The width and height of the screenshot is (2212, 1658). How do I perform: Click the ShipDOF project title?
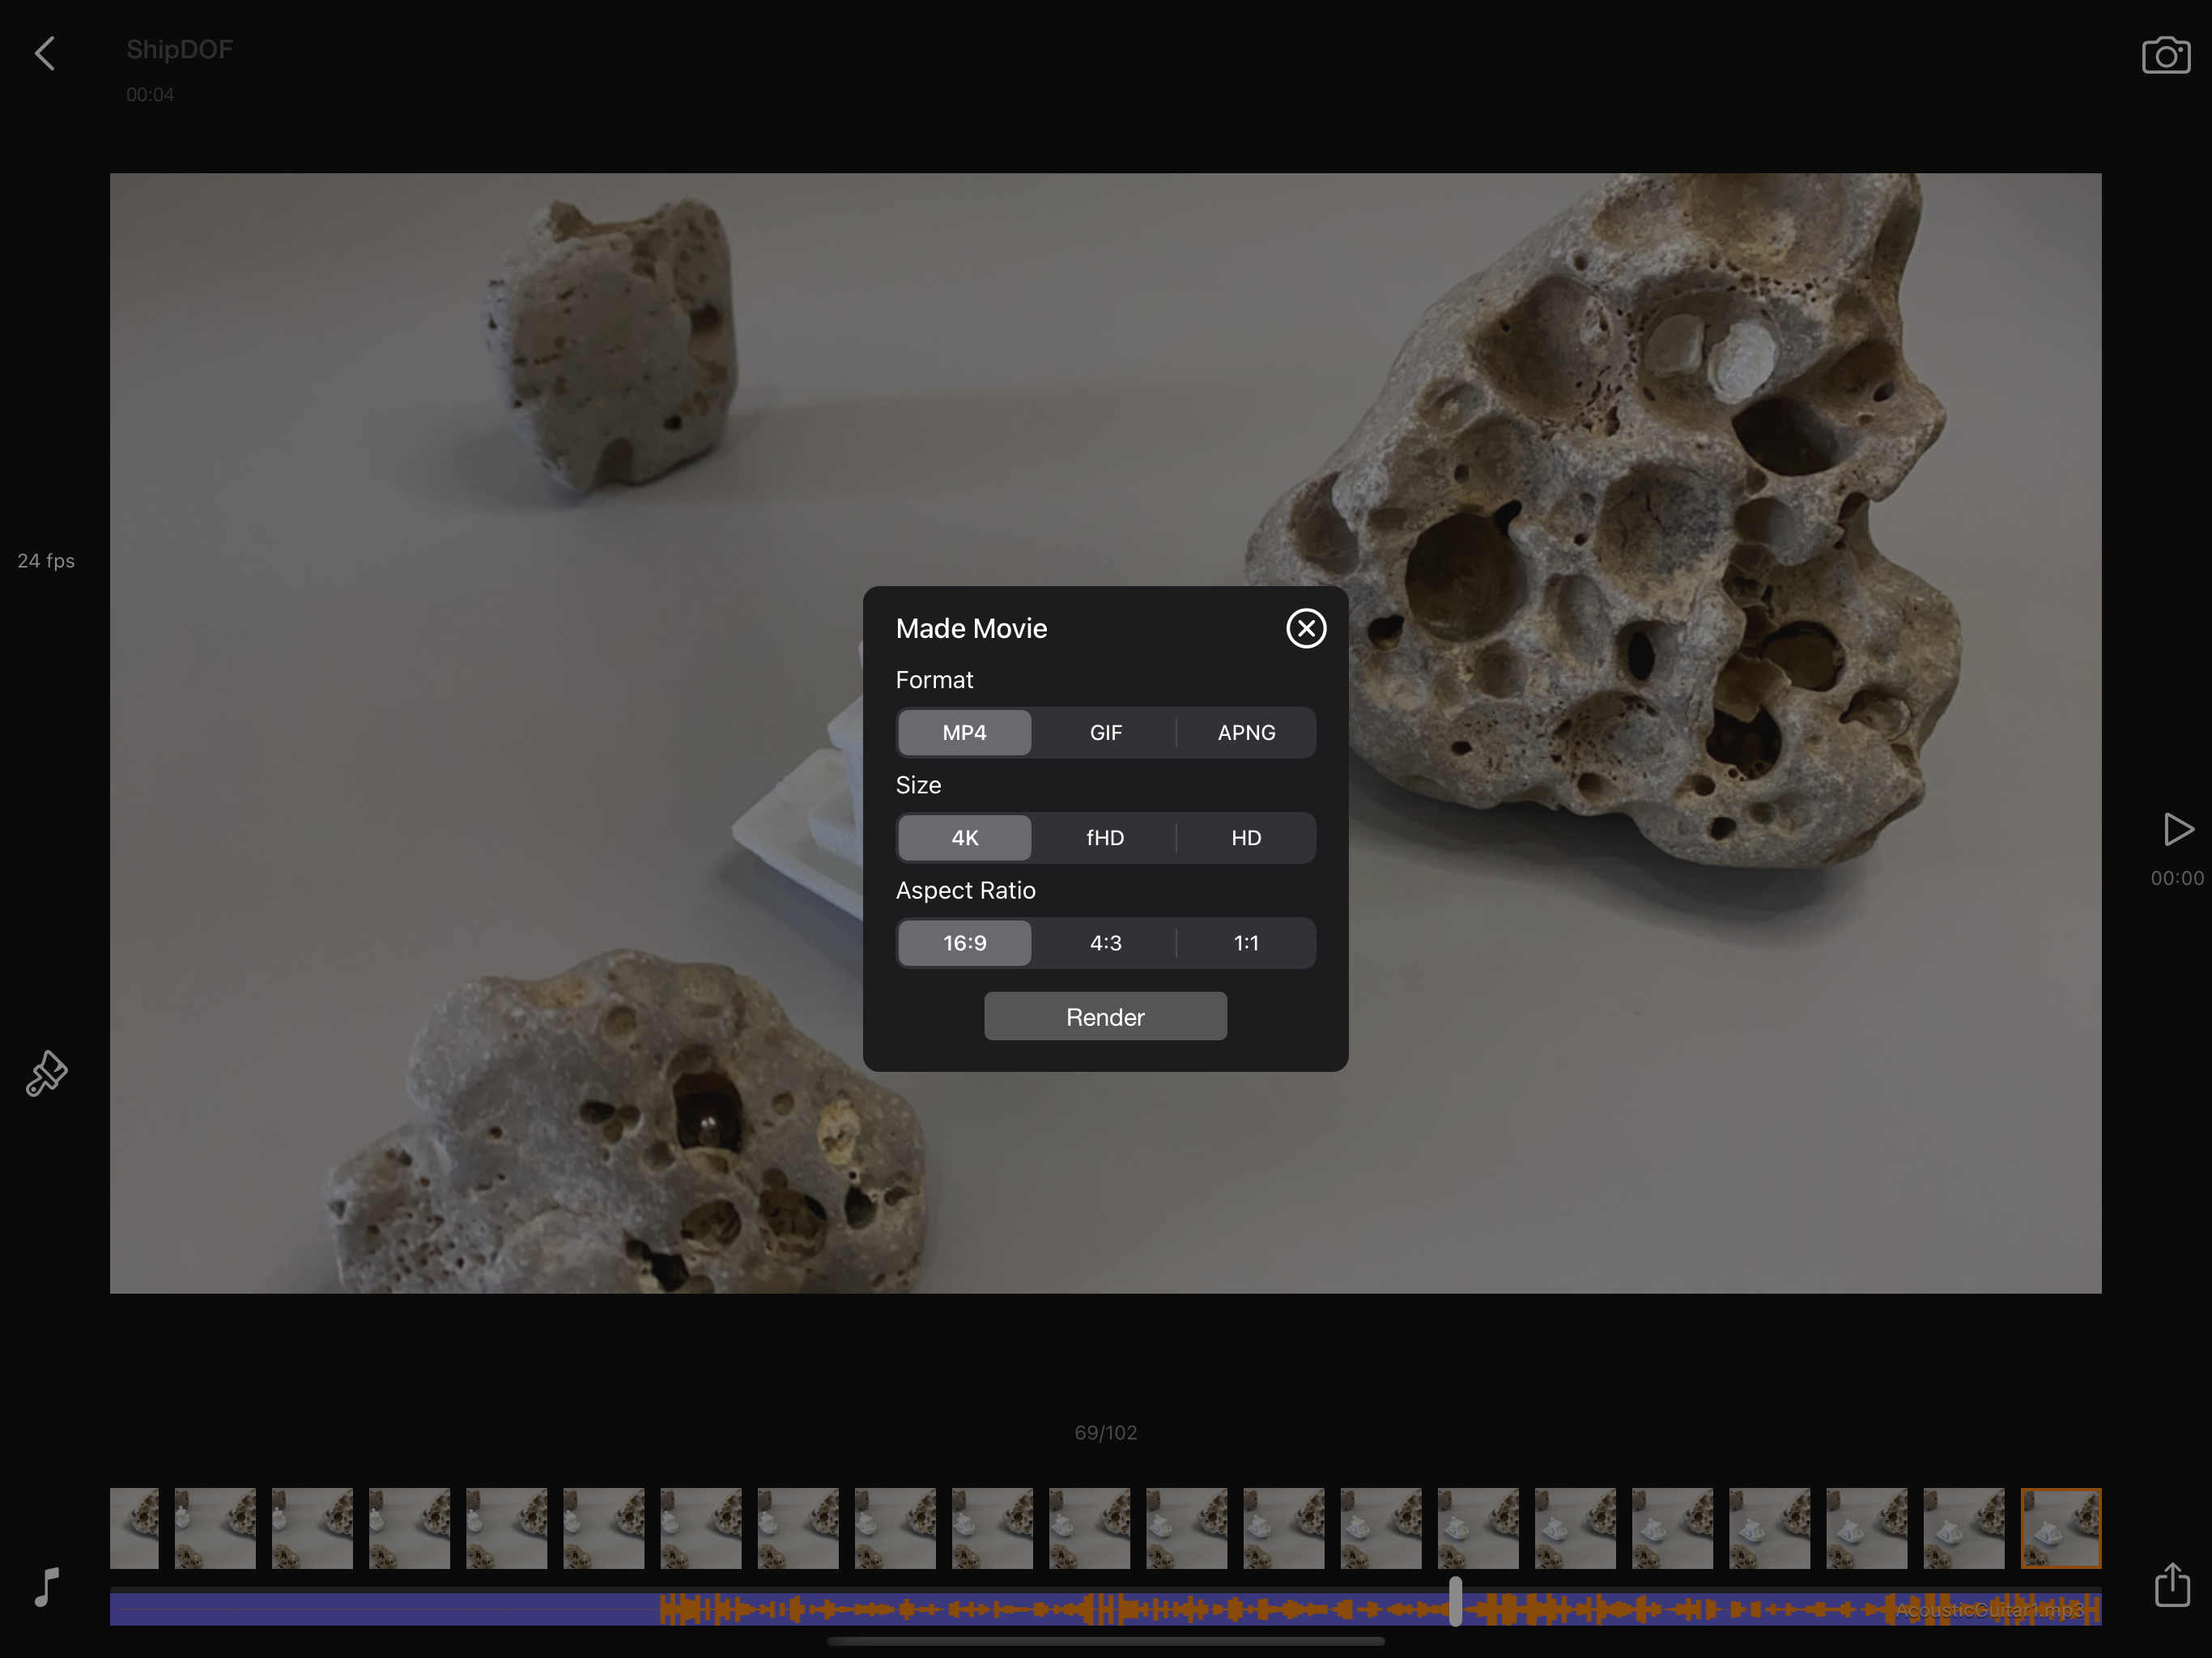pyautogui.click(x=179, y=50)
